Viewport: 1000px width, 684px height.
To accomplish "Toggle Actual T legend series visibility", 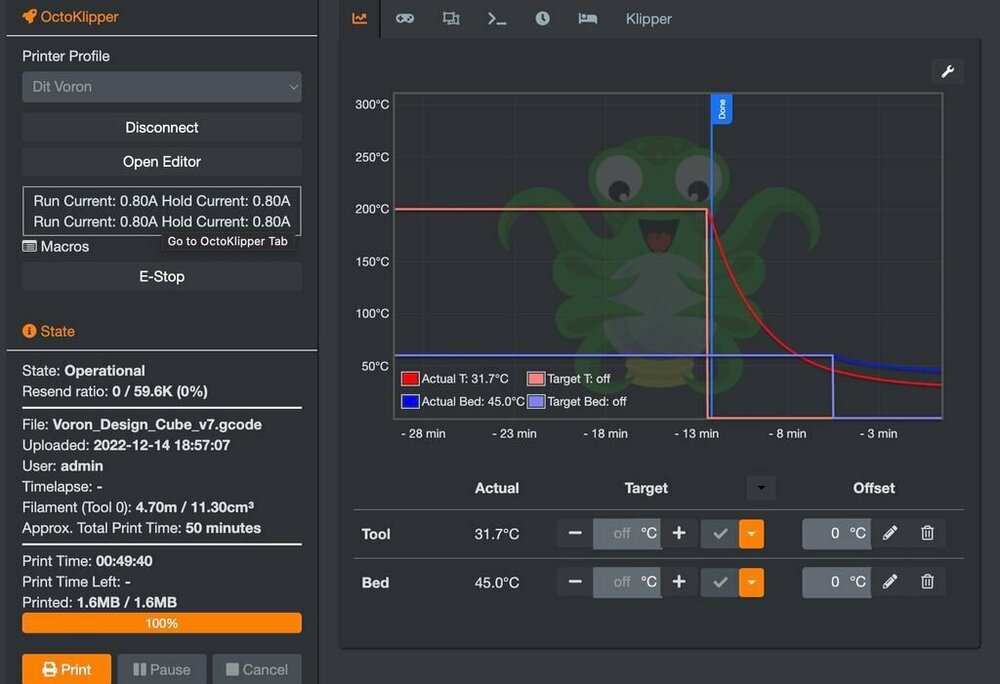I will (455, 379).
